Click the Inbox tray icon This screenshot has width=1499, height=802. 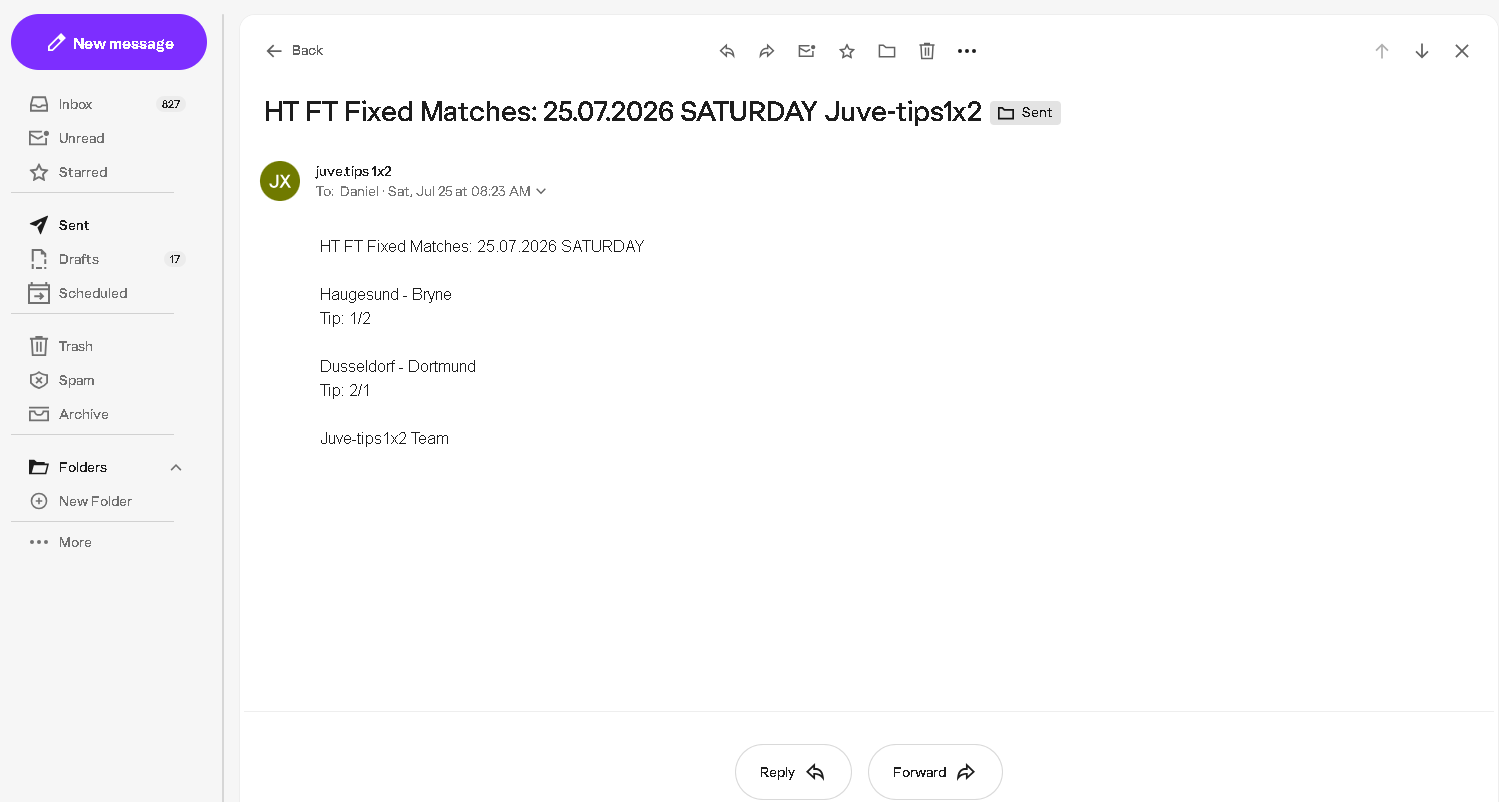click(39, 104)
